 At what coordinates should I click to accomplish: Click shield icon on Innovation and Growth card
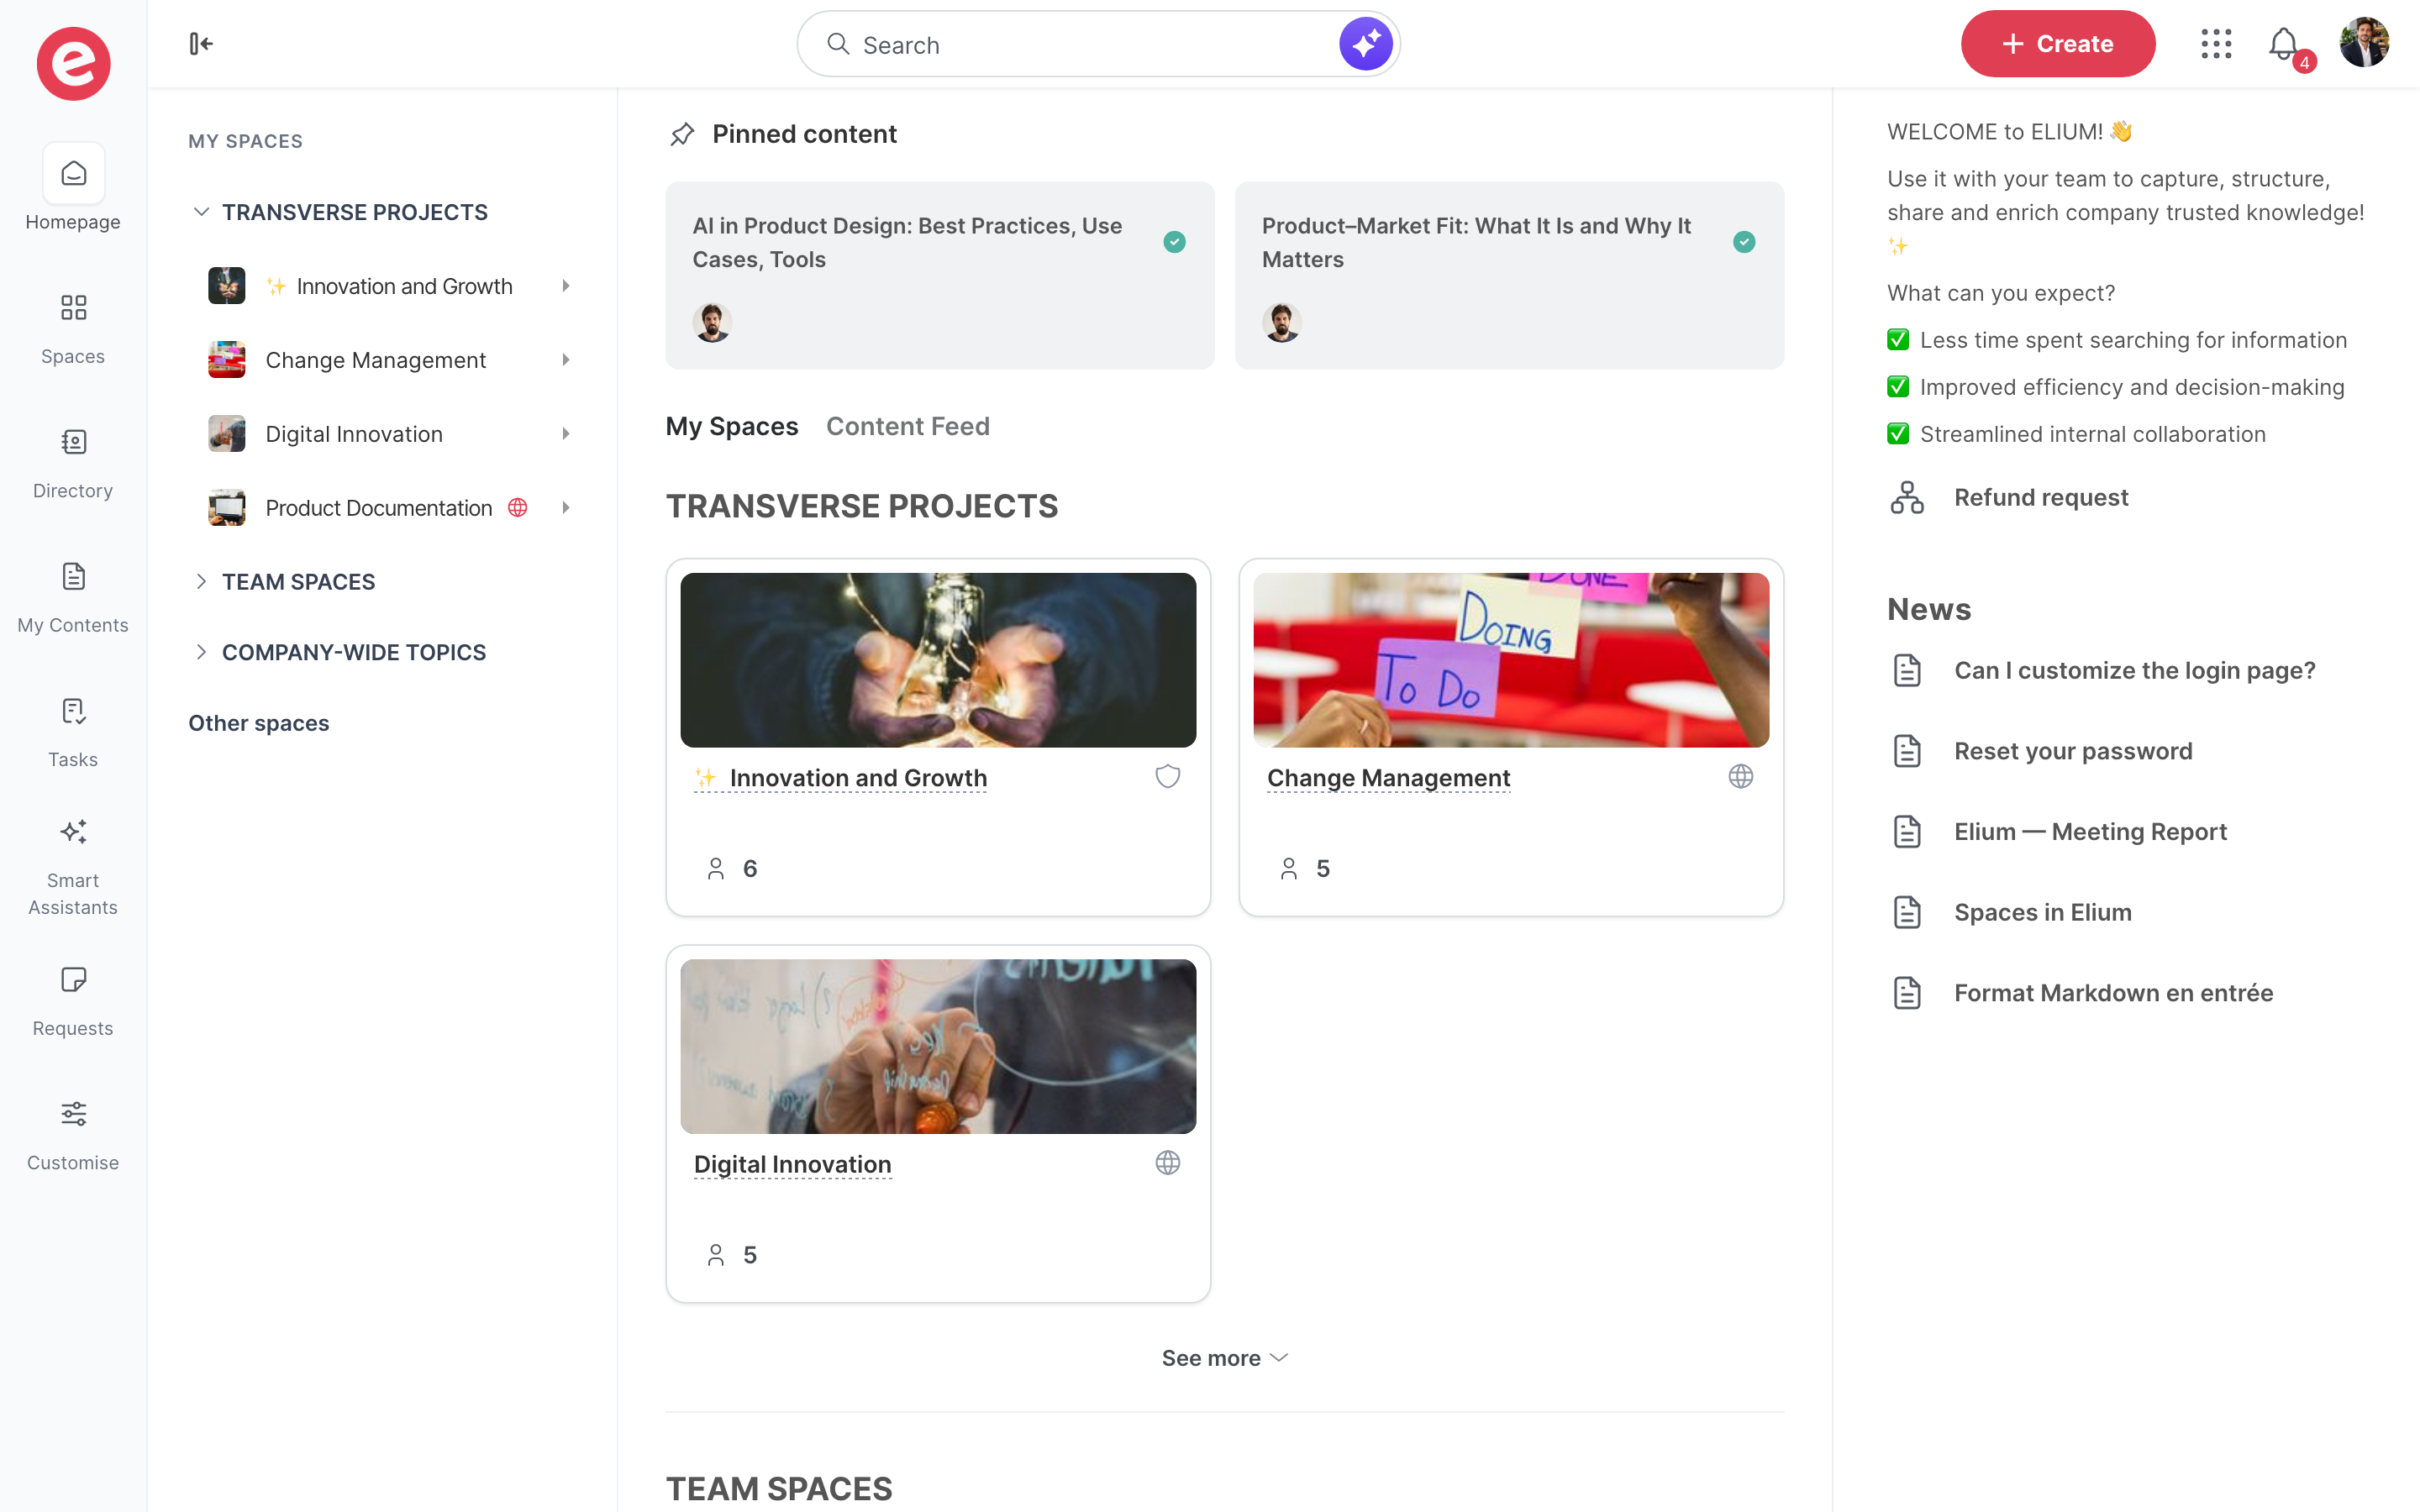pyautogui.click(x=1167, y=777)
